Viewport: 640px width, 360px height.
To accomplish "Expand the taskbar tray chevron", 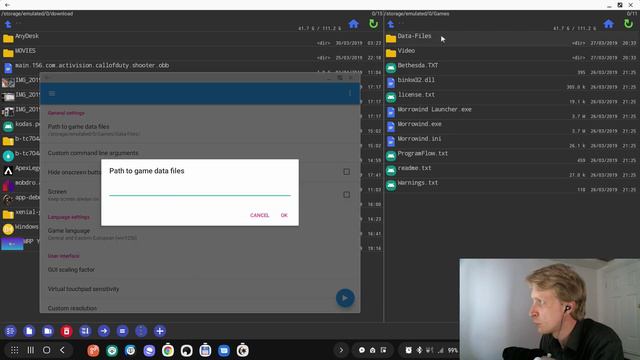I will [x=341, y=350].
